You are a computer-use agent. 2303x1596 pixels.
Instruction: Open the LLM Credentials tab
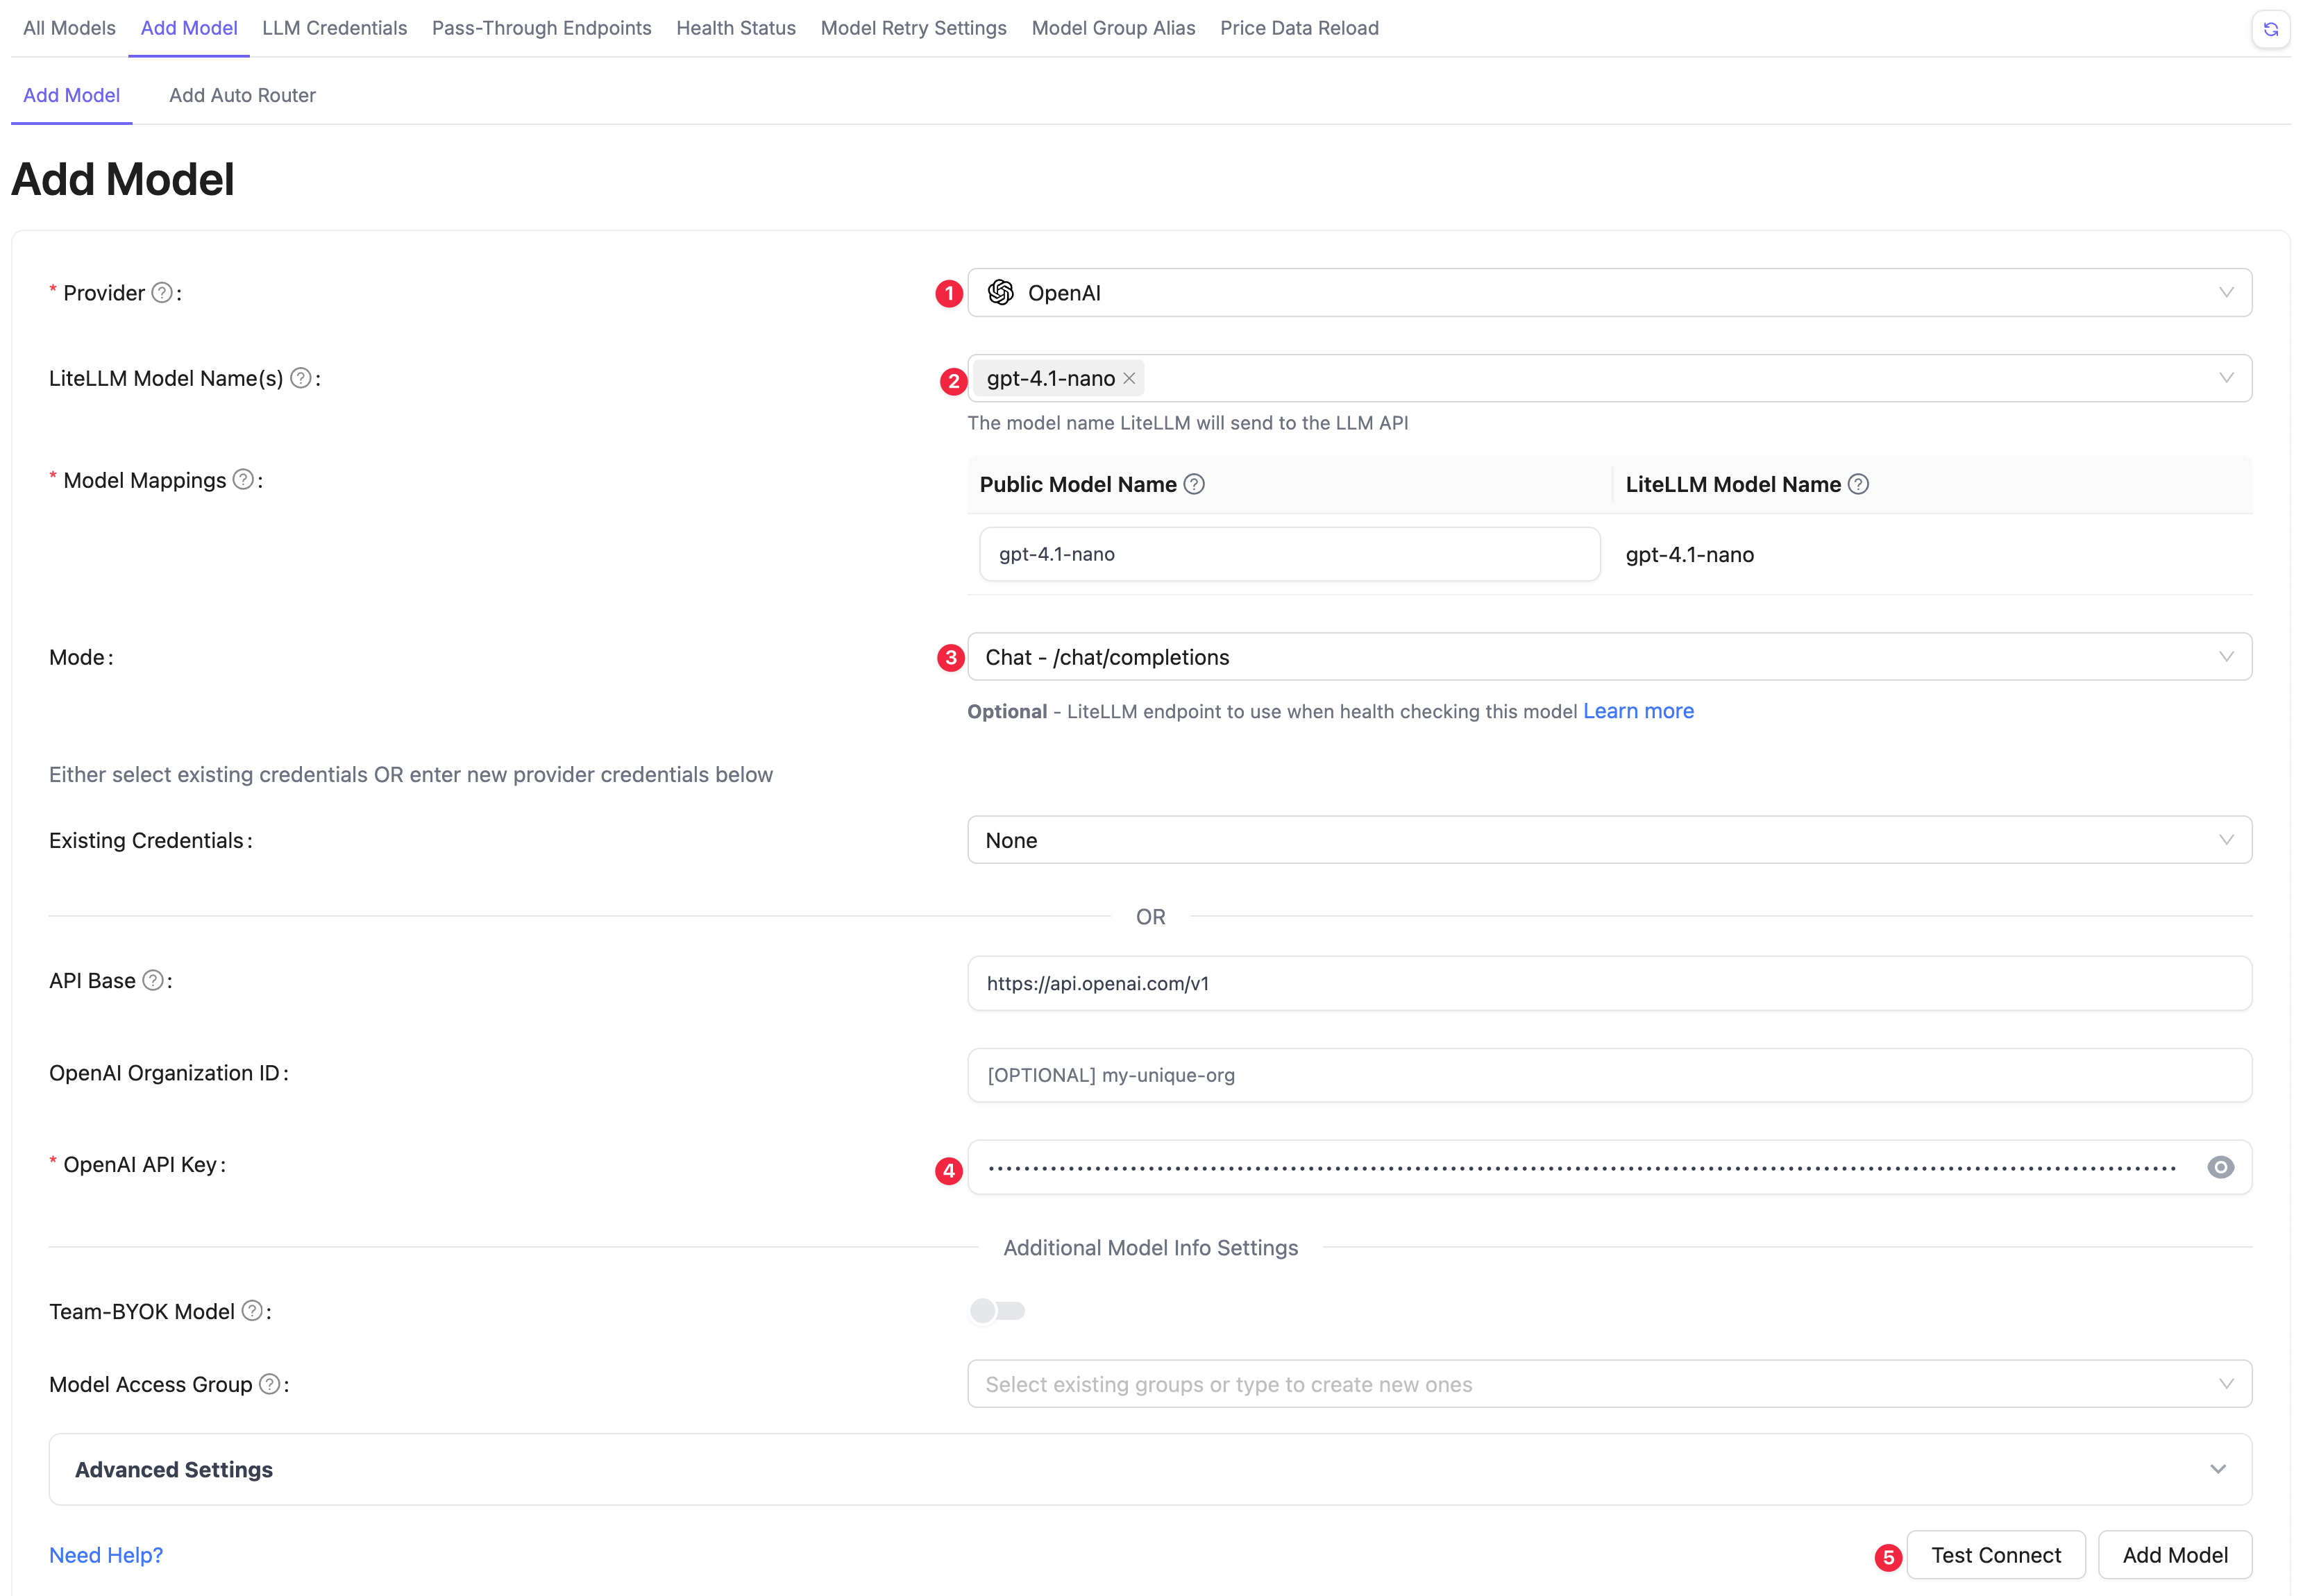(334, 28)
